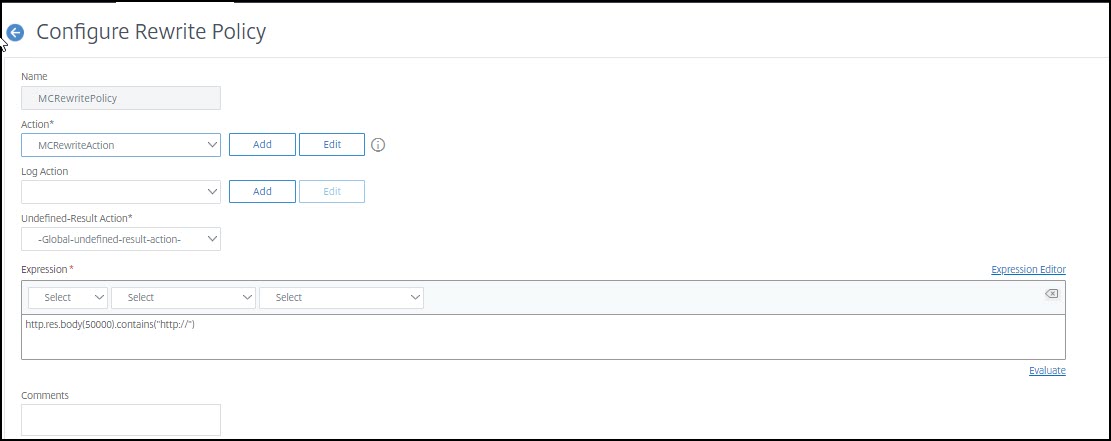Image resolution: width=1111 pixels, height=441 pixels.
Task: Click the disabled Edit button for Log Action
Action: click(332, 191)
